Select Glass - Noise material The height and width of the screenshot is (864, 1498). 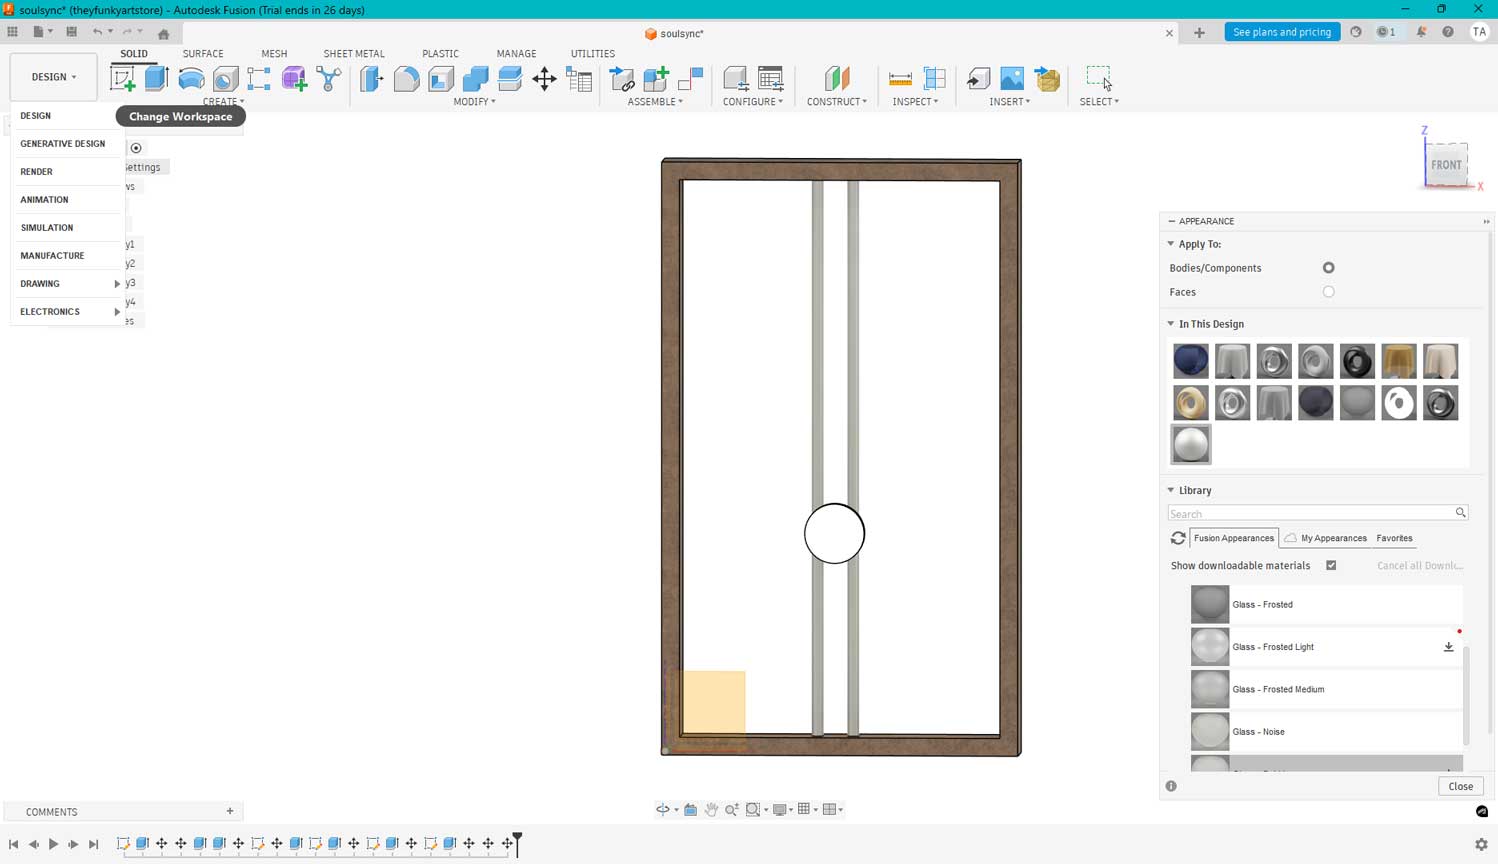click(x=1326, y=732)
